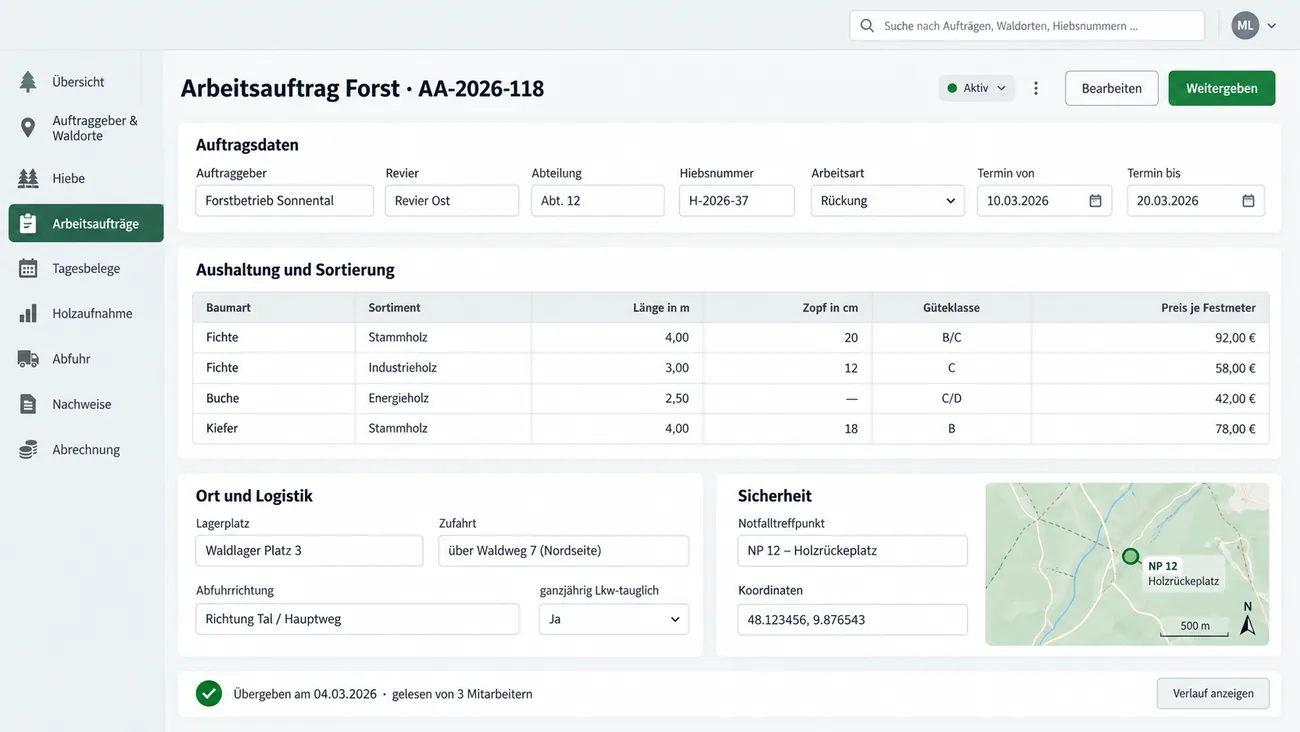Click the Revier Ost field

coord(452,201)
